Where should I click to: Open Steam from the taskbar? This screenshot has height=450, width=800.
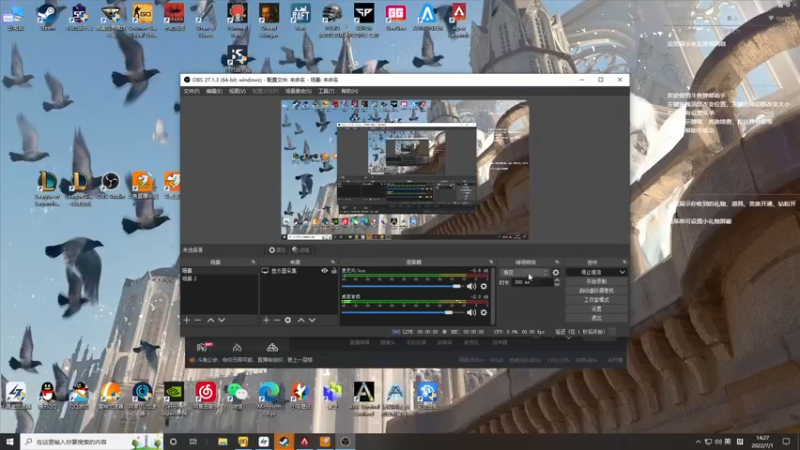284,441
